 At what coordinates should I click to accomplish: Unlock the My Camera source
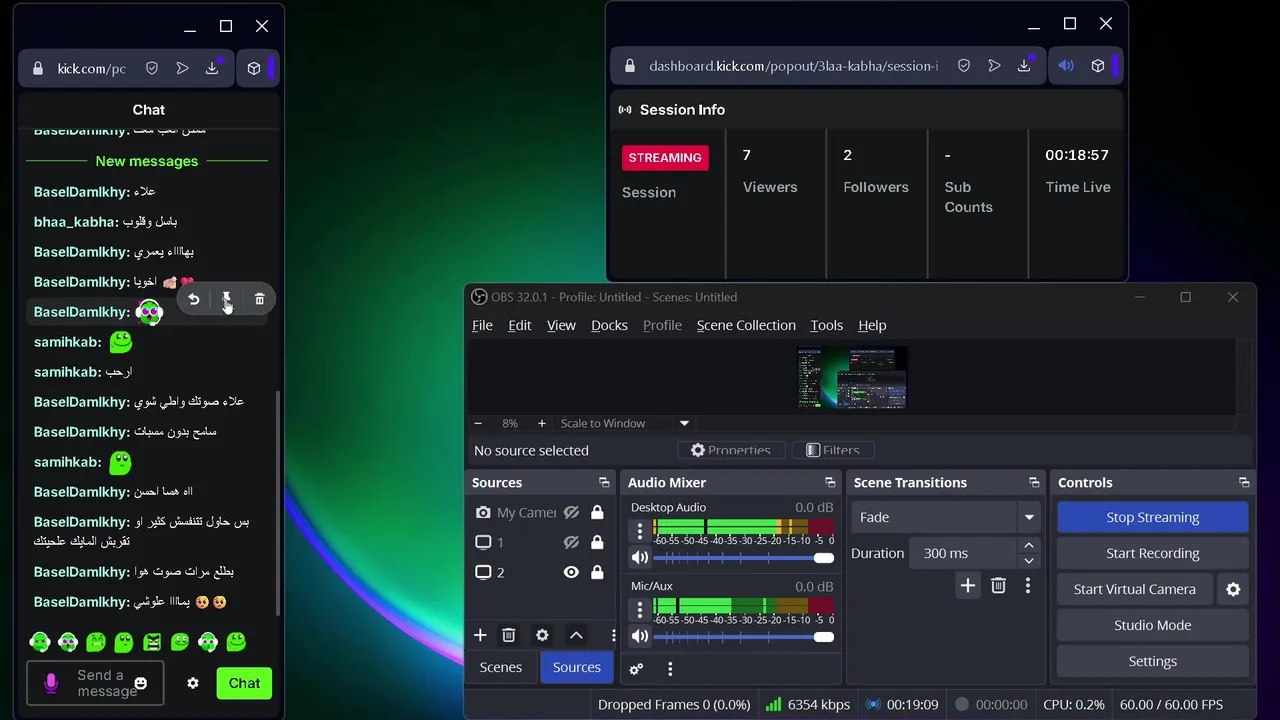point(597,513)
